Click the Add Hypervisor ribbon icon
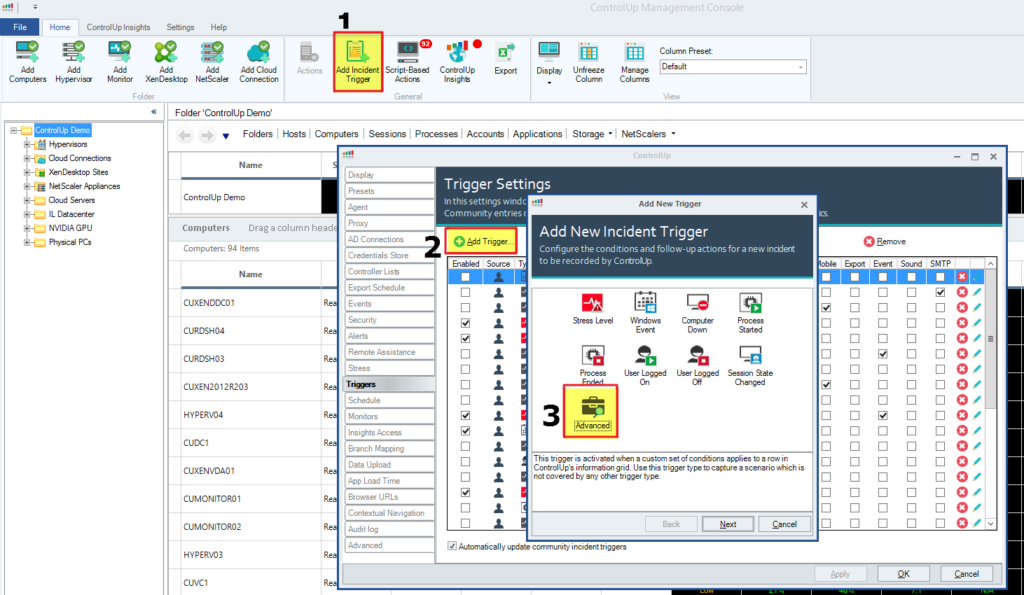This screenshot has height=595, width=1024. (72, 60)
